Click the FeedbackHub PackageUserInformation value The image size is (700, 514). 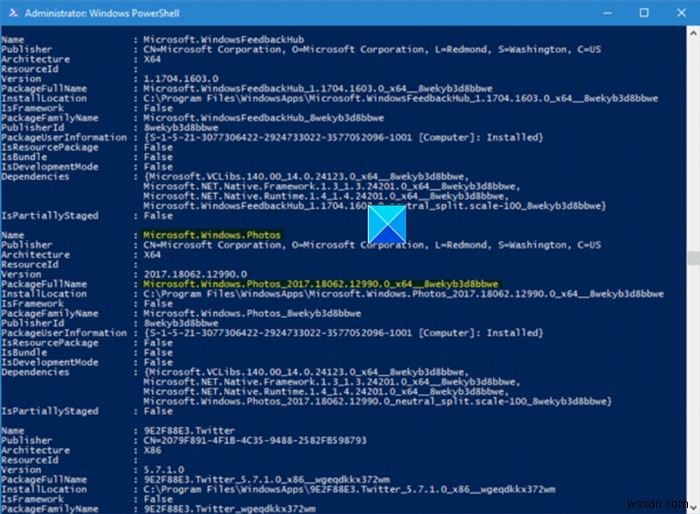point(343,138)
